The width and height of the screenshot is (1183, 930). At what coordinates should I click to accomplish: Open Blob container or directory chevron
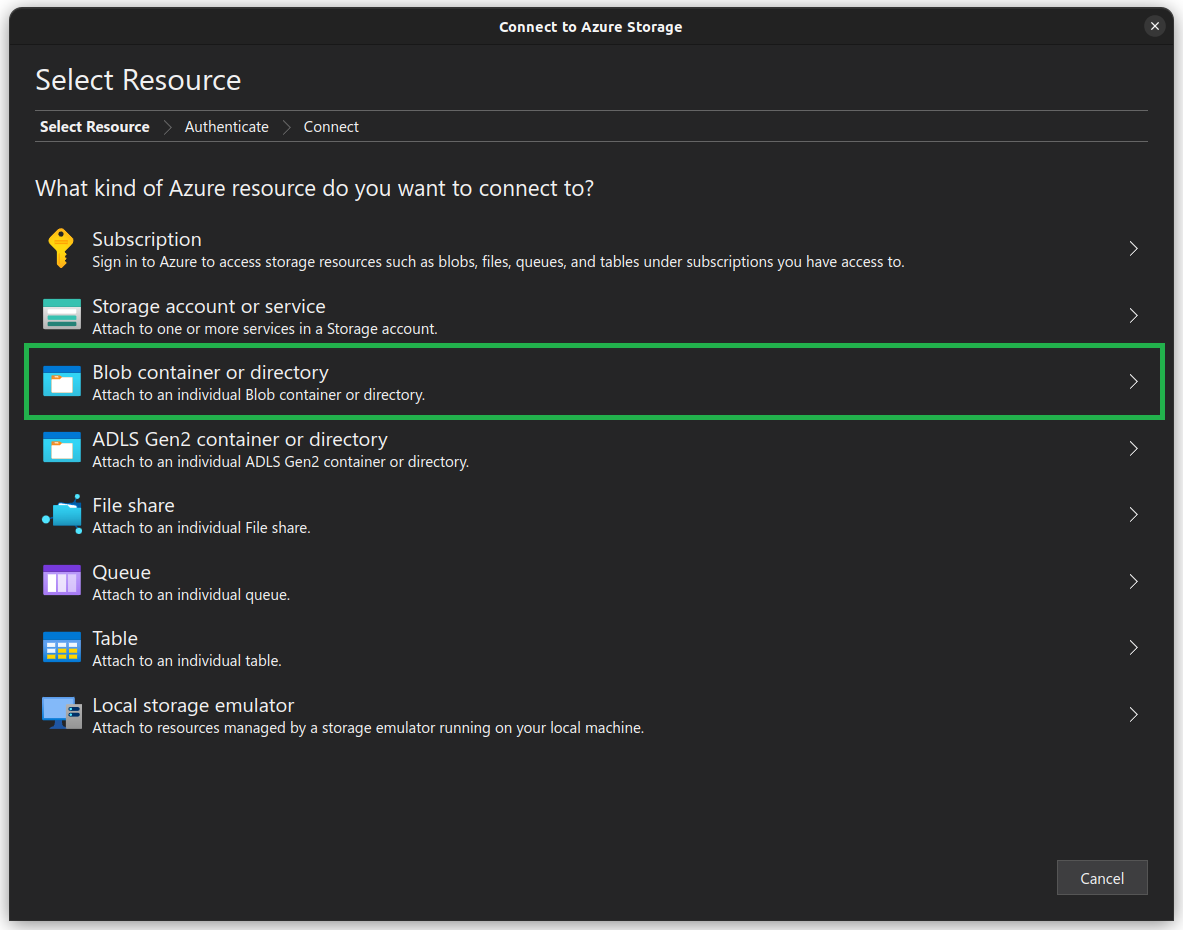tap(1133, 382)
